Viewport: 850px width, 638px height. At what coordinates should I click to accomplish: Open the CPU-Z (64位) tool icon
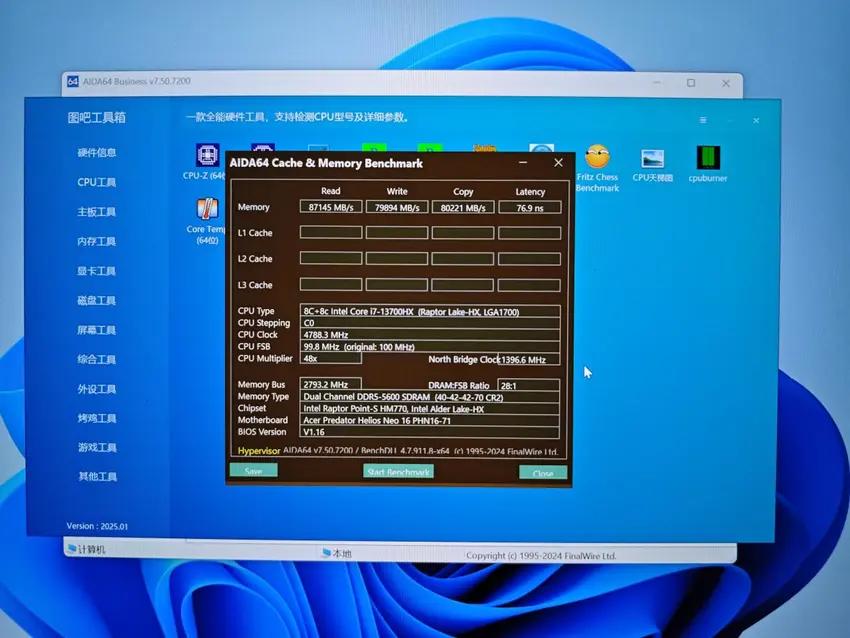207,156
